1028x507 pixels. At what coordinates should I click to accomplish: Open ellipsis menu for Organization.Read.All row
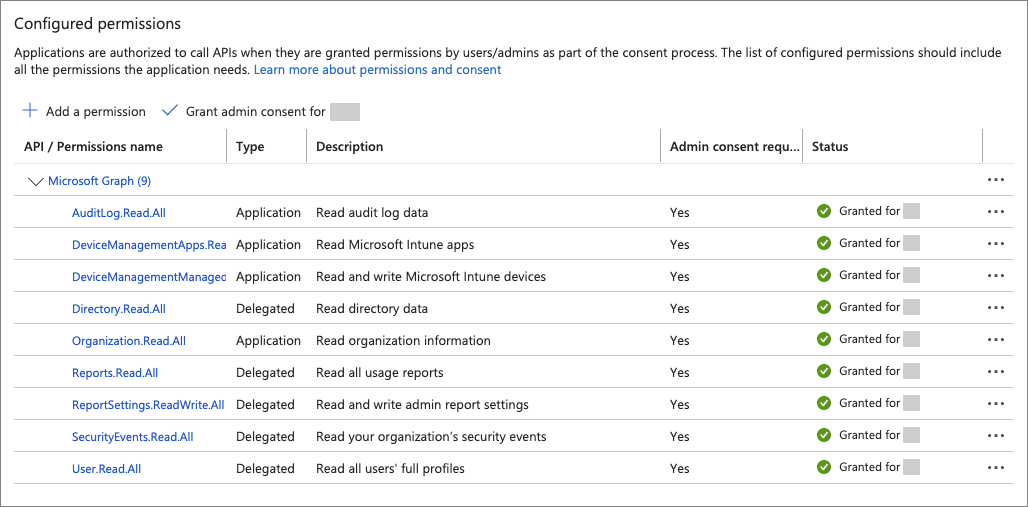tap(995, 340)
